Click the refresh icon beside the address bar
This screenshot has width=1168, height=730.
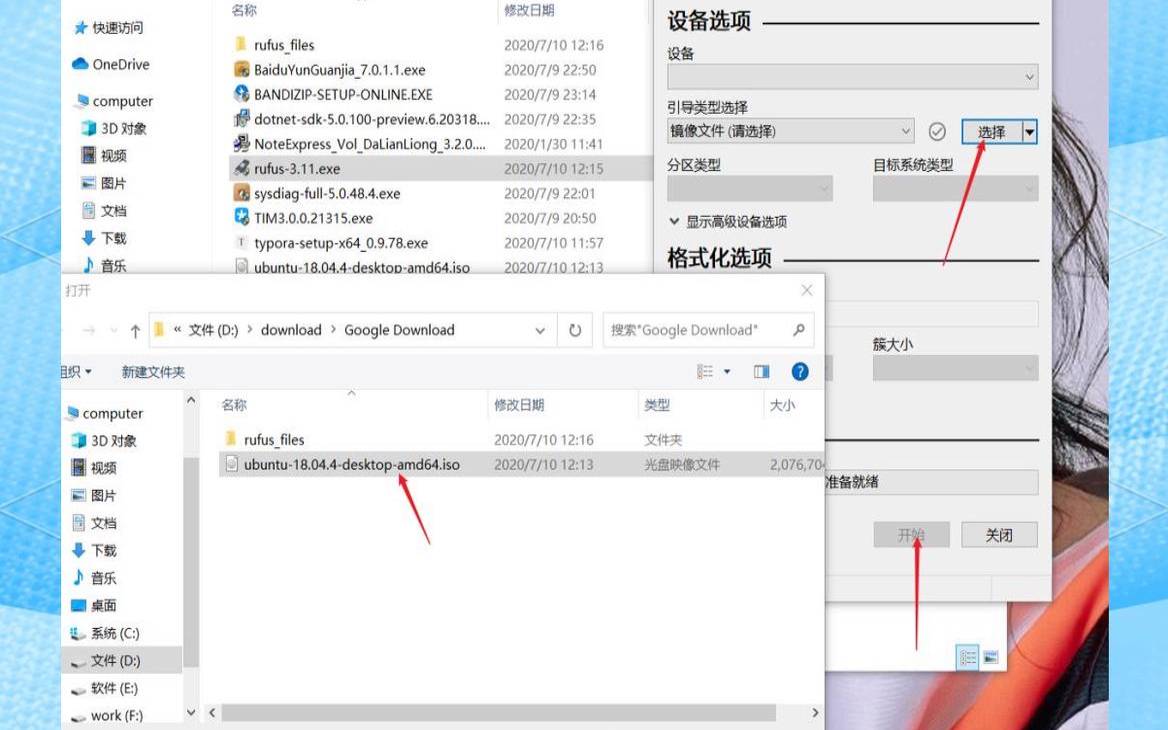click(x=576, y=330)
